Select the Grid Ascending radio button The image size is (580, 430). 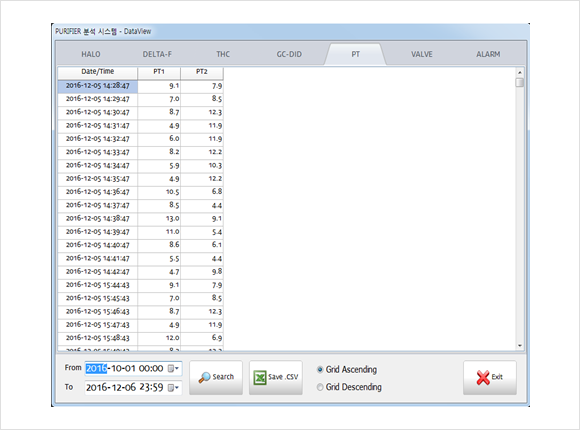[x=320, y=369]
